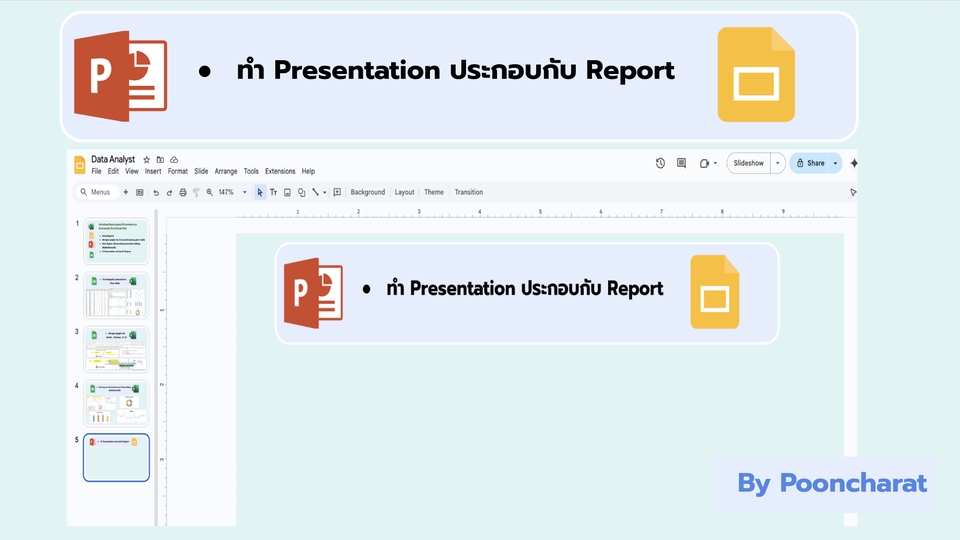This screenshot has width=960, height=540.
Task: Open the Slideshow options dropdown arrow
Action: coord(778,163)
